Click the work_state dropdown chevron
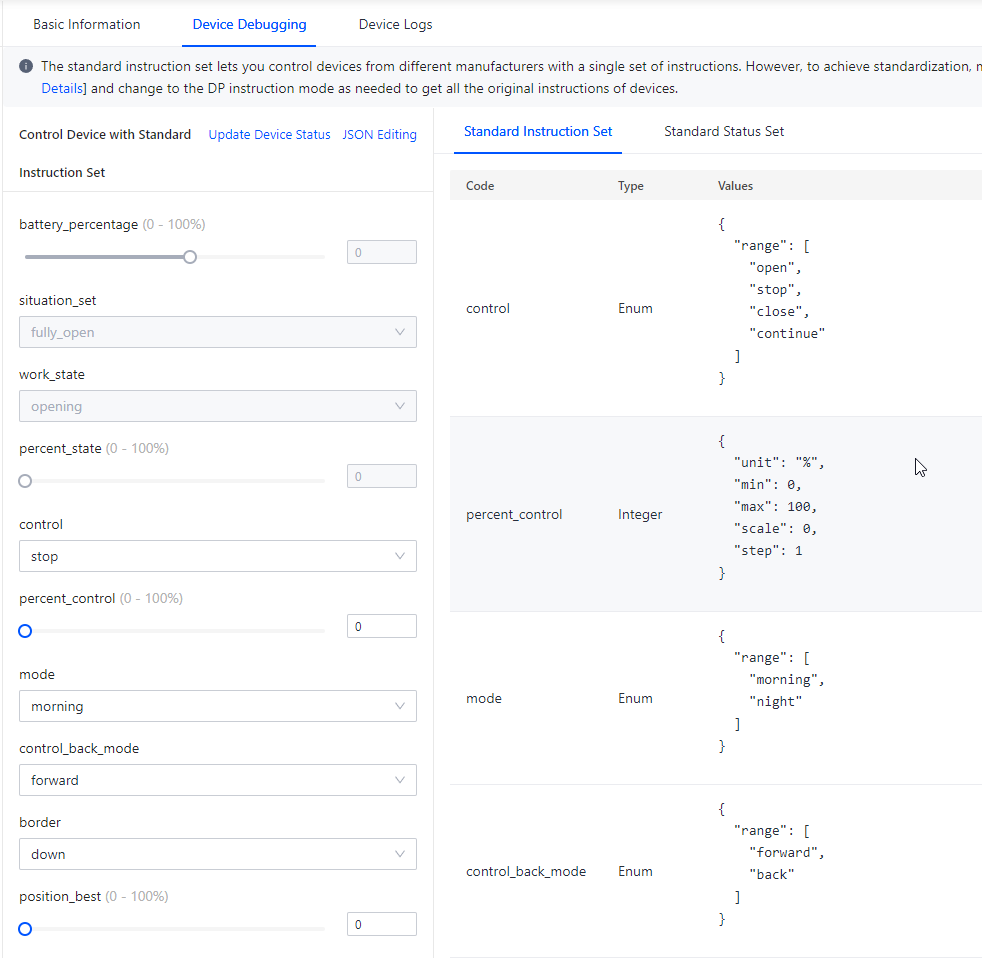 click(x=400, y=406)
